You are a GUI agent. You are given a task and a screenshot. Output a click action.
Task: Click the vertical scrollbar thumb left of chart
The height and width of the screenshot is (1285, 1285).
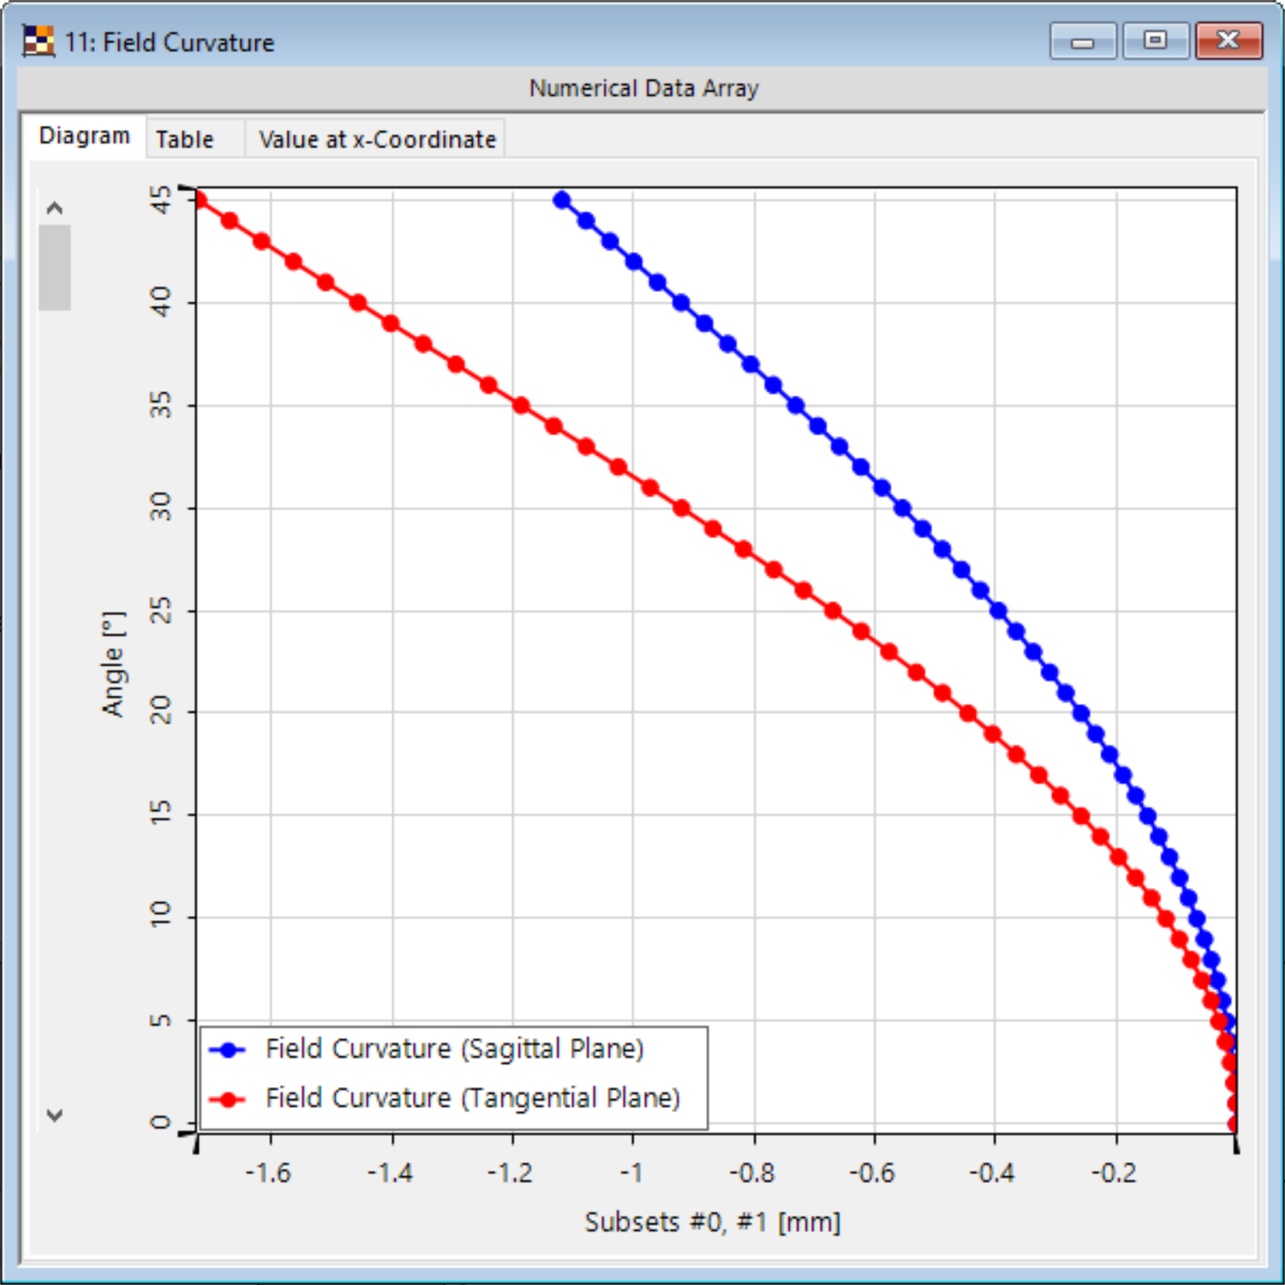pyautogui.click(x=55, y=267)
